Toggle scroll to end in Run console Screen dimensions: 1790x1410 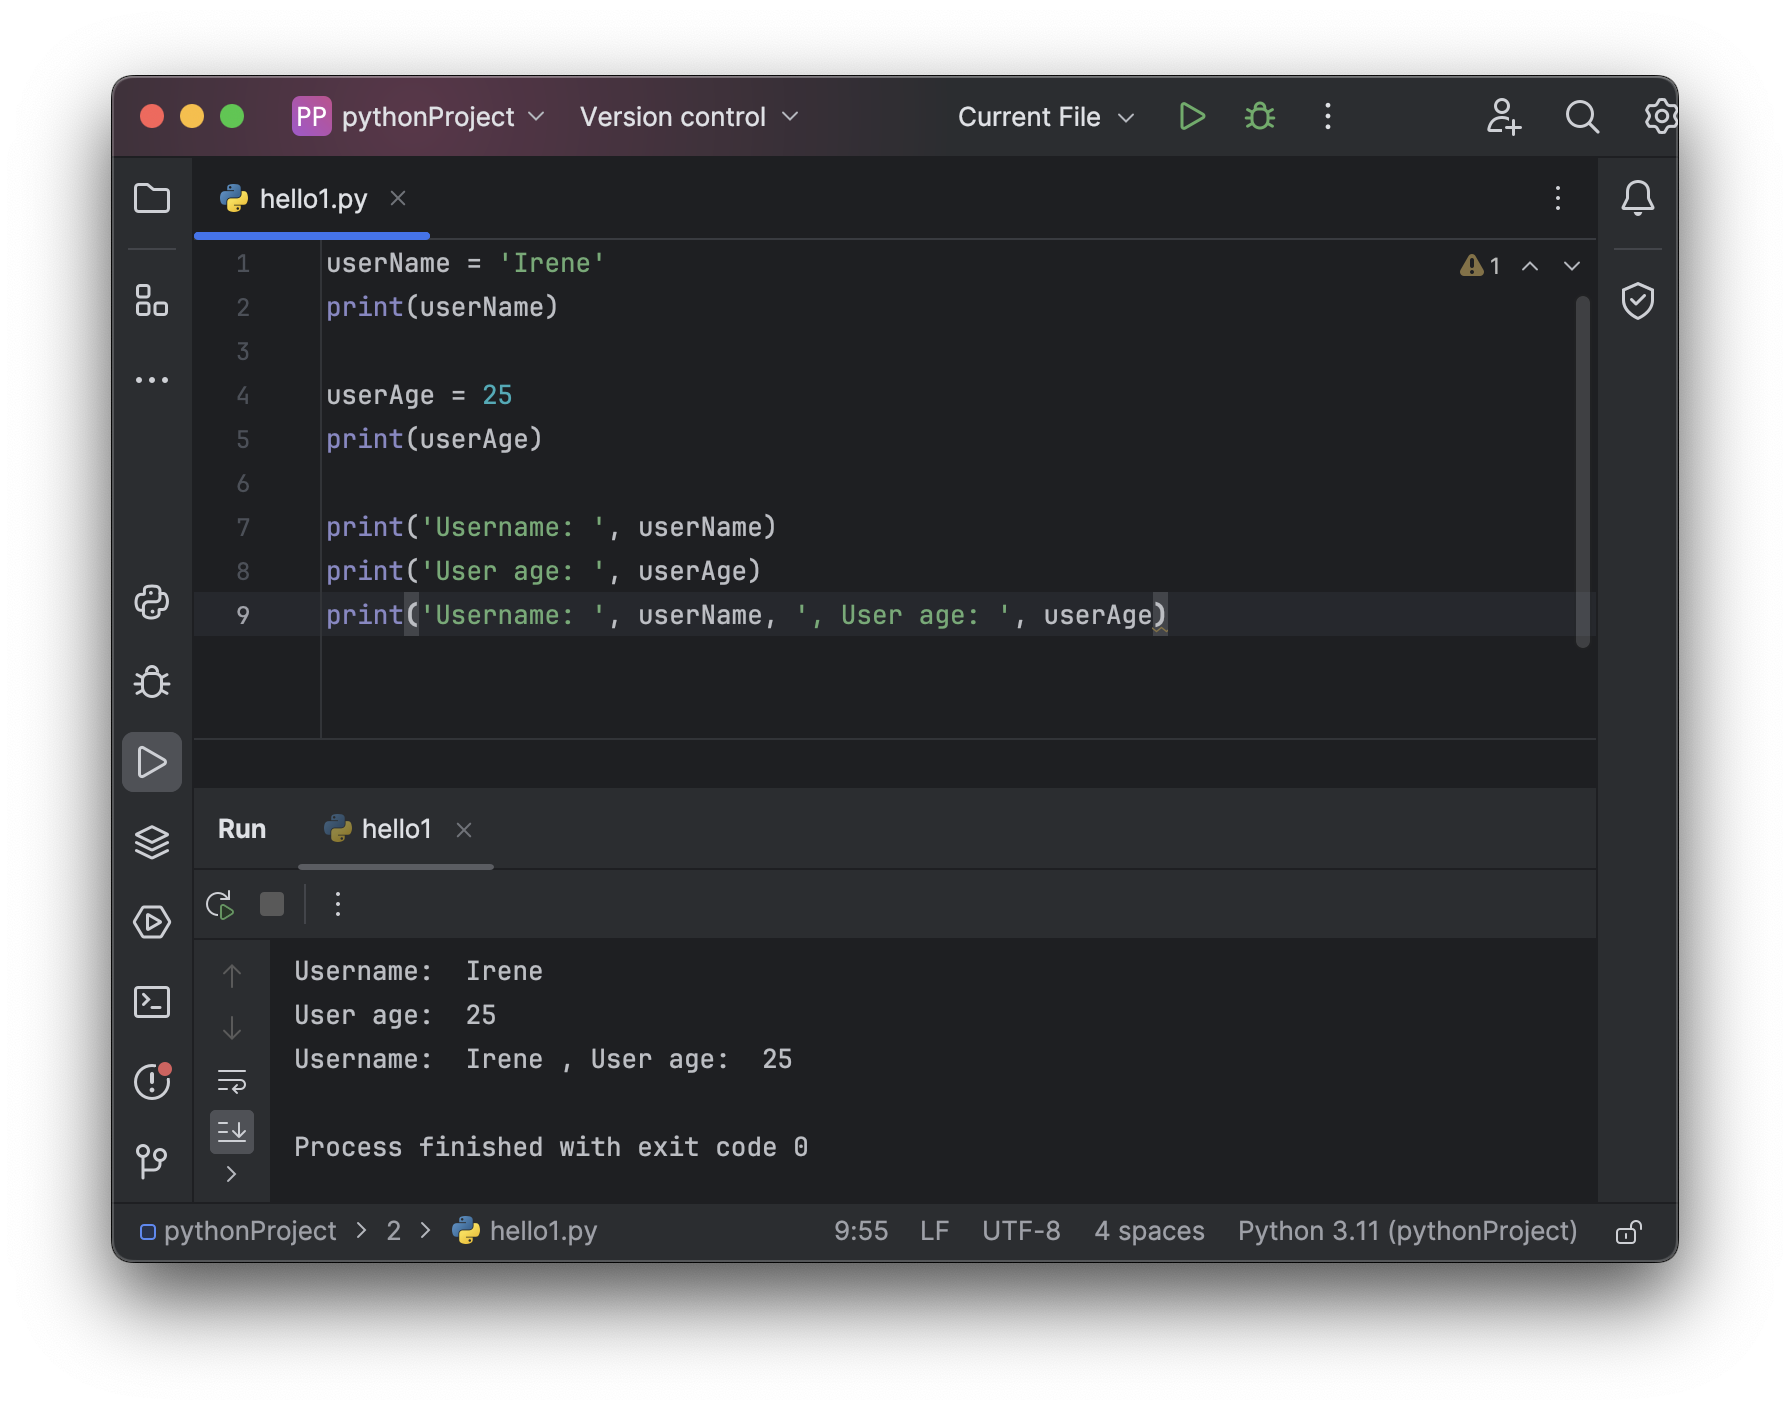[x=232, y=1132]
